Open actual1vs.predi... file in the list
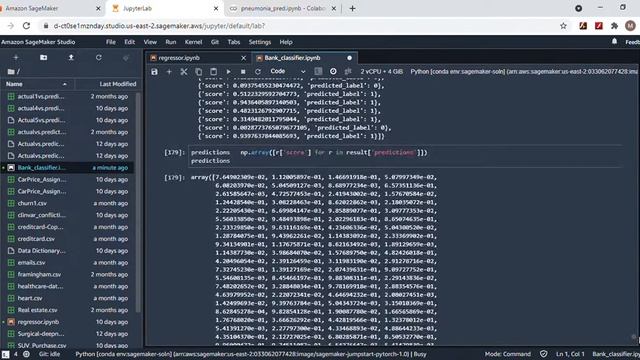This screenshot has height=360, width=640. pyautogui.click(x=68, y=96)
